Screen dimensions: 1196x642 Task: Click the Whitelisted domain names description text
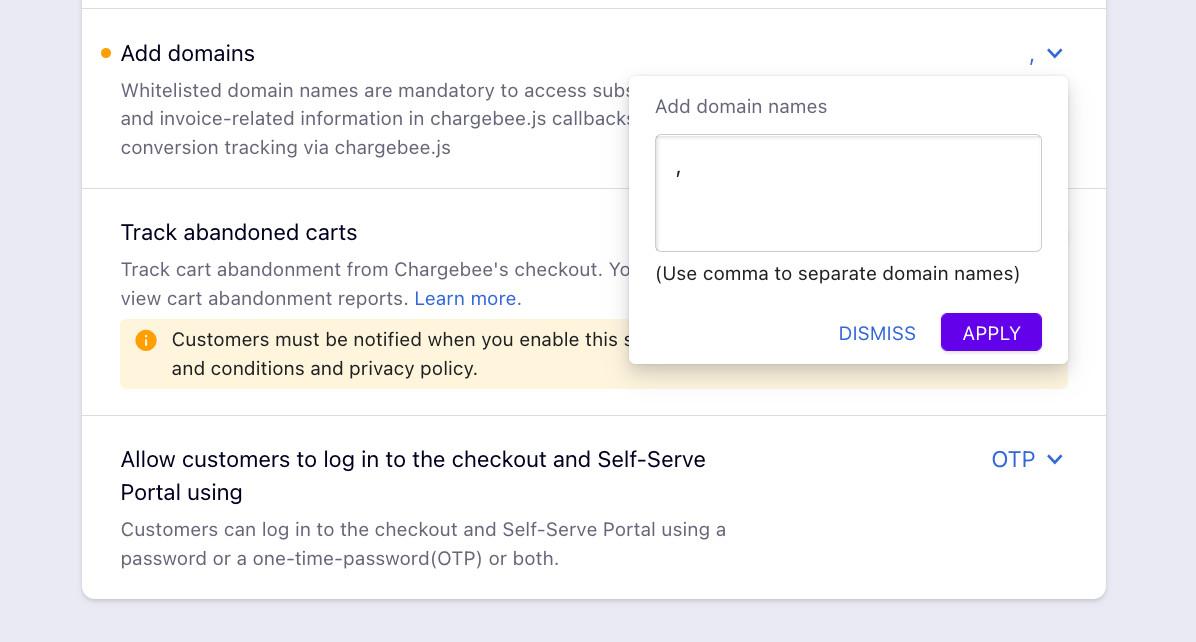pyautogui.click(x=375, y=119)
